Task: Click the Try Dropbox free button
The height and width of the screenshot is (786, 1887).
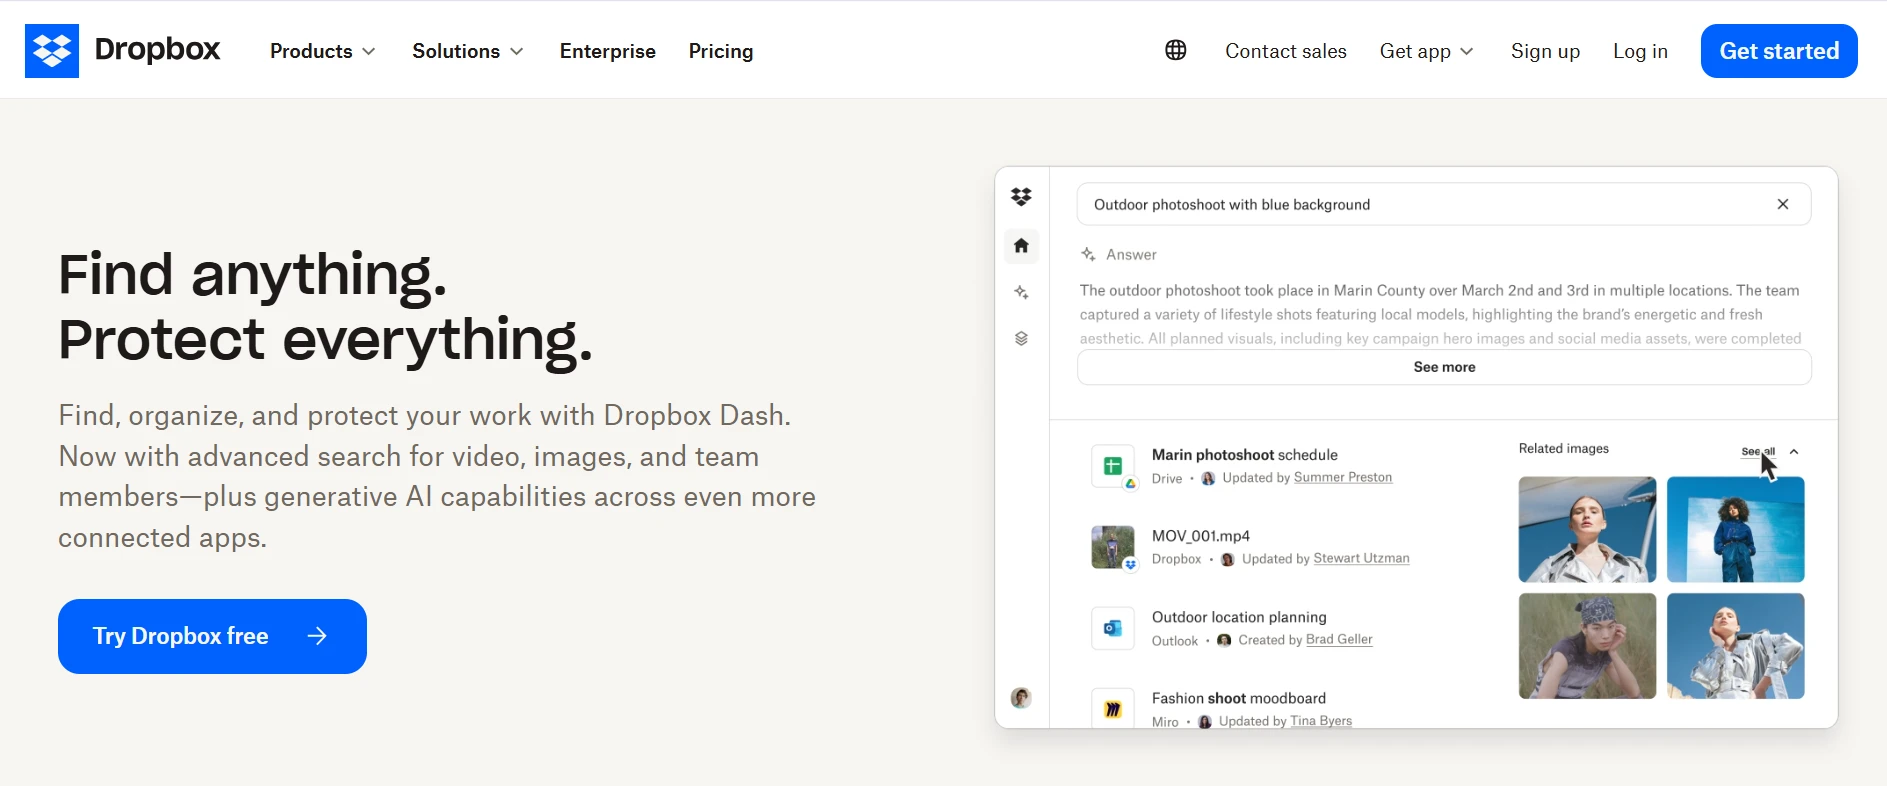Action: (x=212, y=636)
